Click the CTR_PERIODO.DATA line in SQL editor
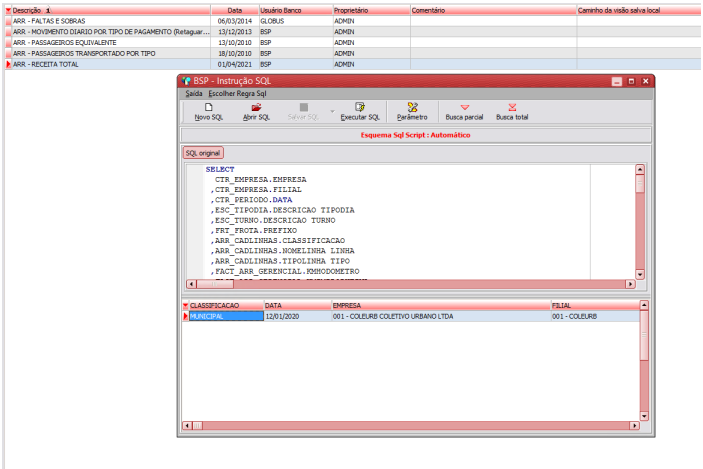This screenshot has height=469, width=703. click(x=252, y=200)
